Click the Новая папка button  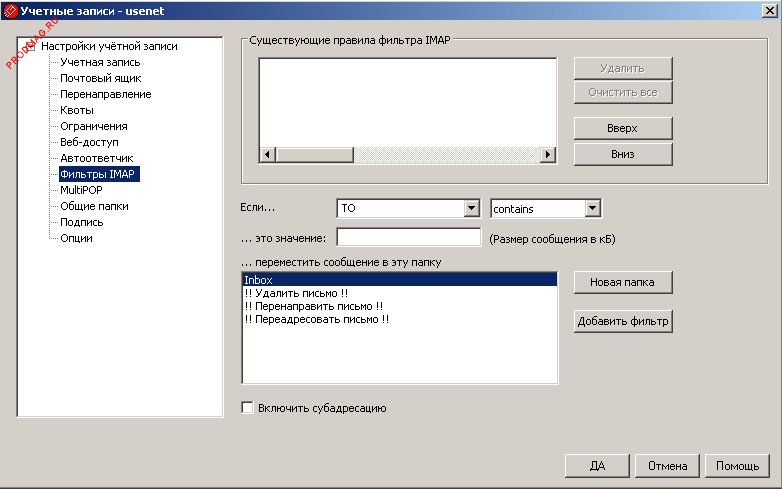tap(622, 282)
